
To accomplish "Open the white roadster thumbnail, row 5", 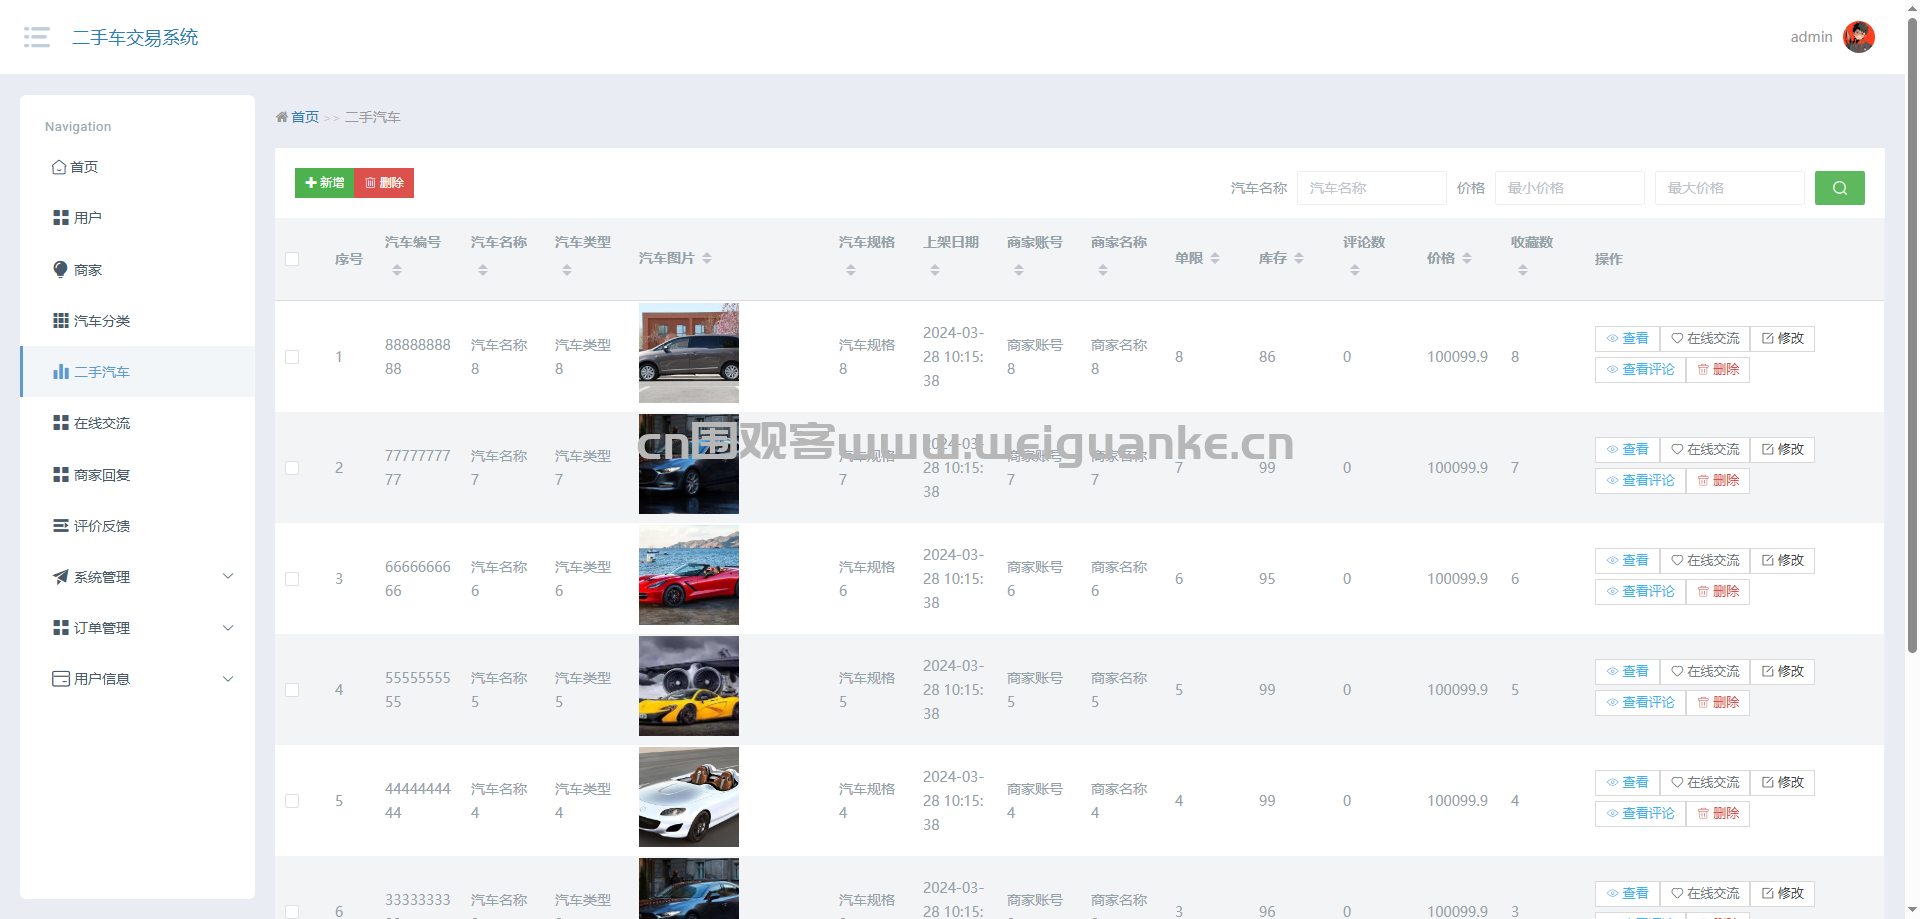I will 689,797.
